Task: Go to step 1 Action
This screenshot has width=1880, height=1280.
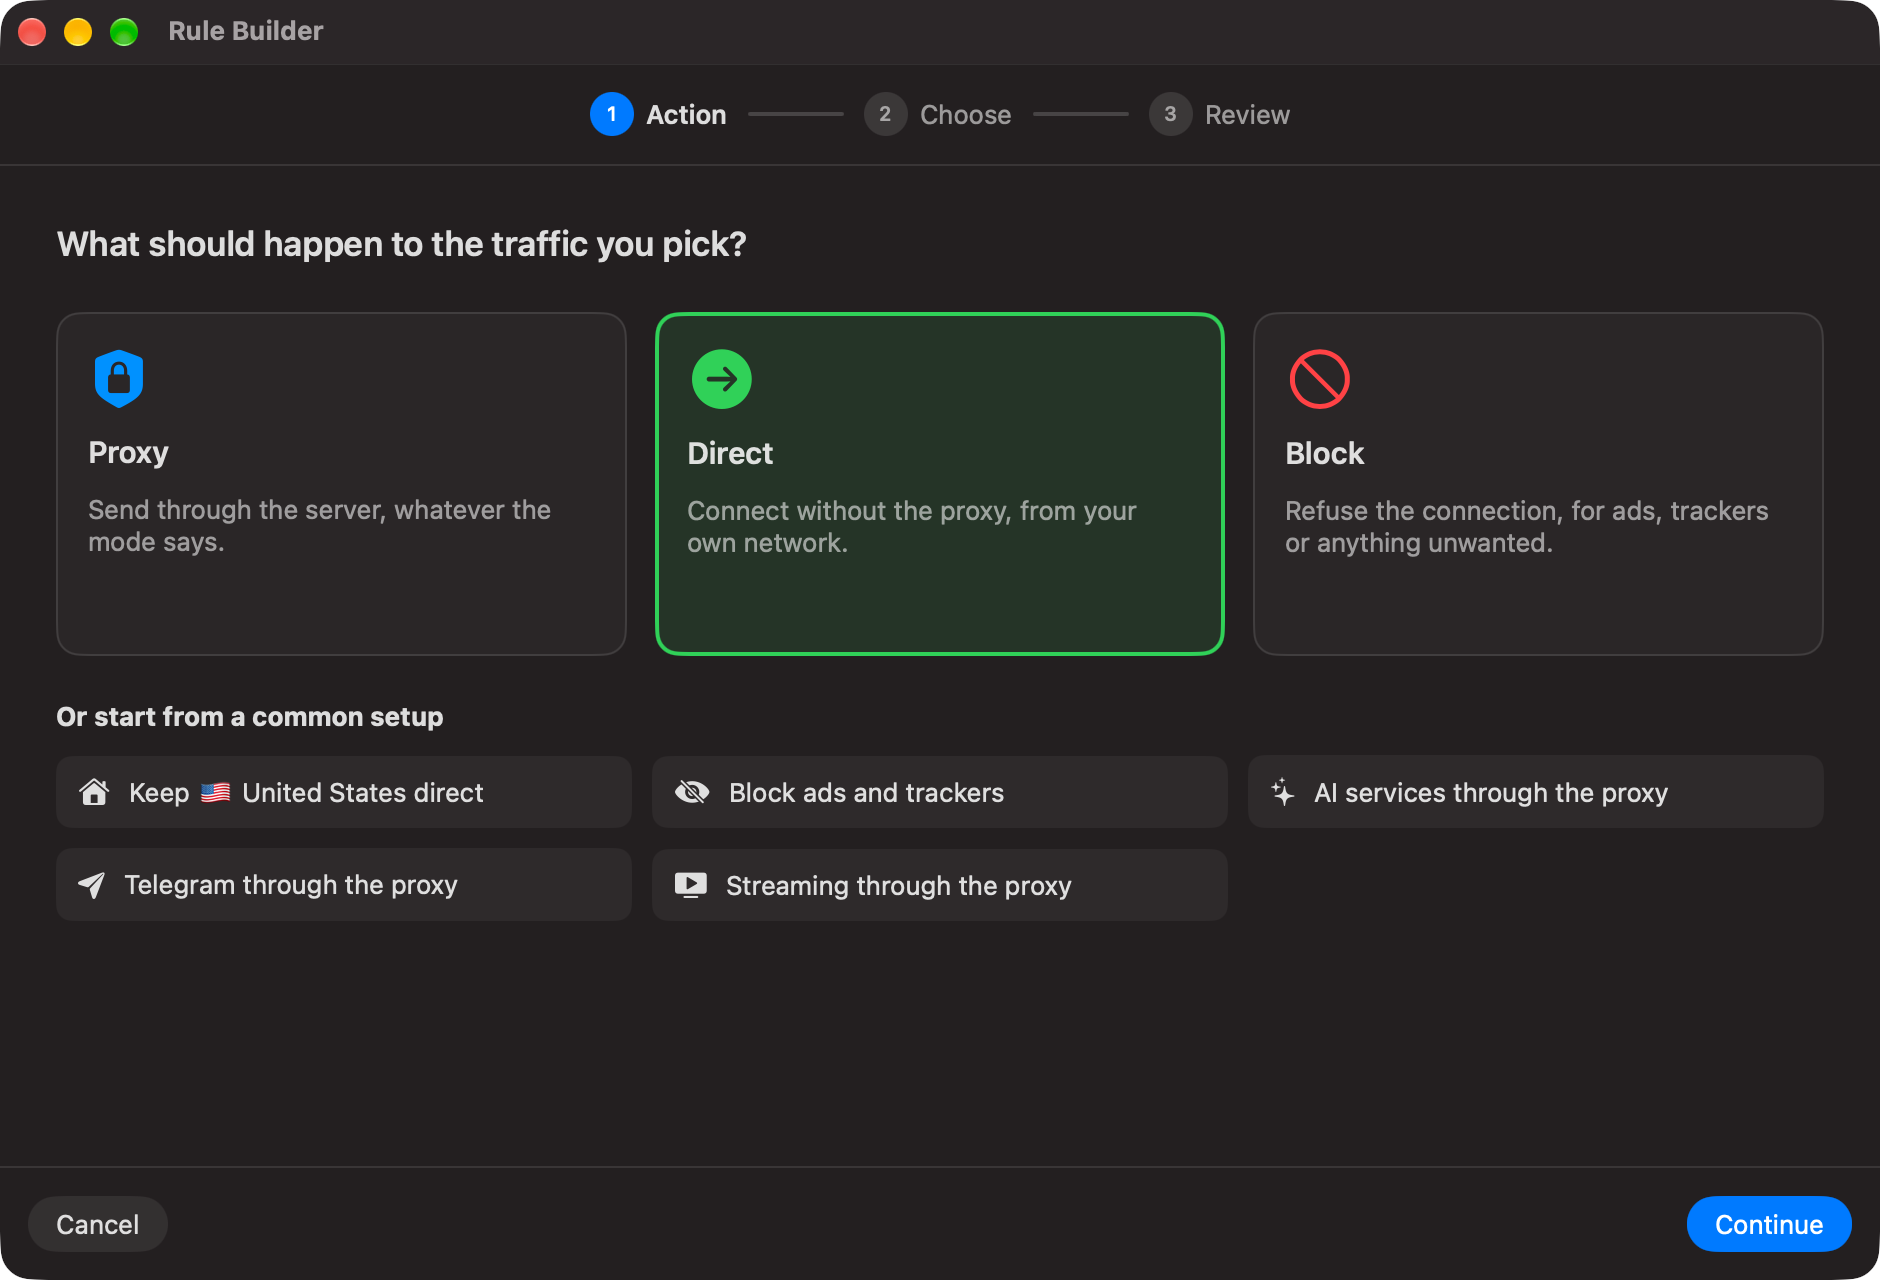Action: coord(659,114)
